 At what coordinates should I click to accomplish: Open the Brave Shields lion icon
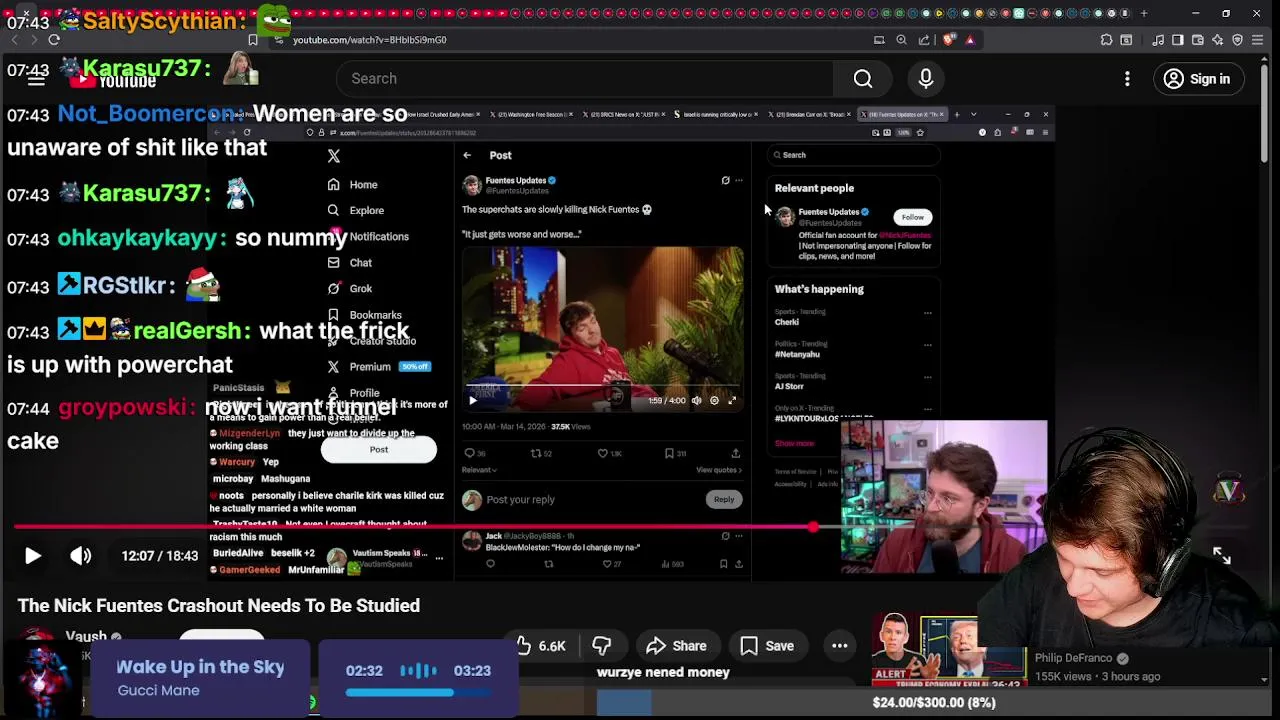pyautogui.click(x=947, y=40)
